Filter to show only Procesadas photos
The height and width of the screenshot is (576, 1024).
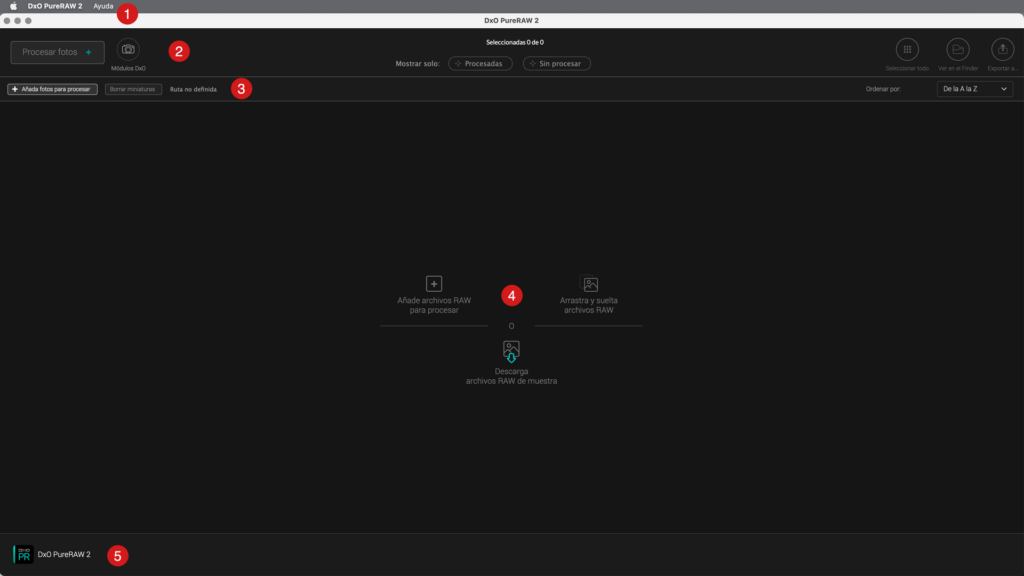coord(480,63)
